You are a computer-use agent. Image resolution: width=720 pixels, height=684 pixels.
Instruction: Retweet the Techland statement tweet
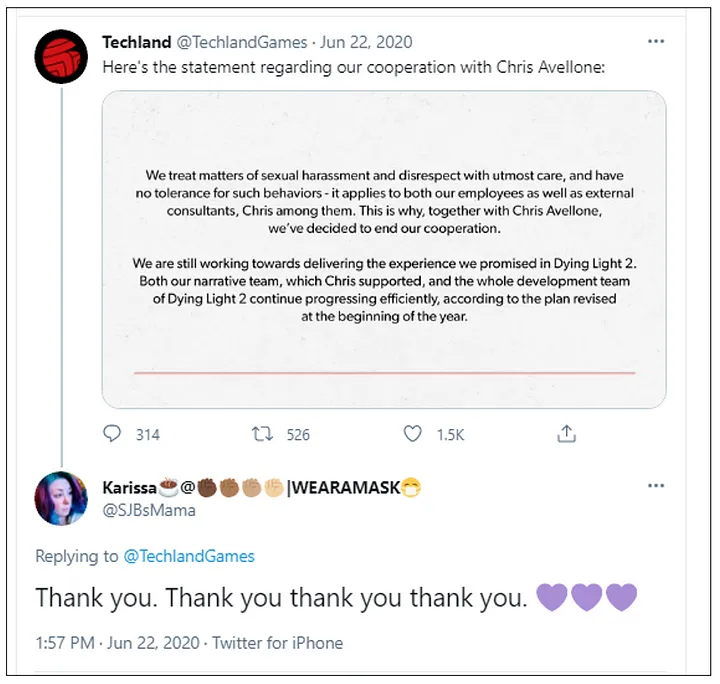pyautogui.click(x=262, y=434)
